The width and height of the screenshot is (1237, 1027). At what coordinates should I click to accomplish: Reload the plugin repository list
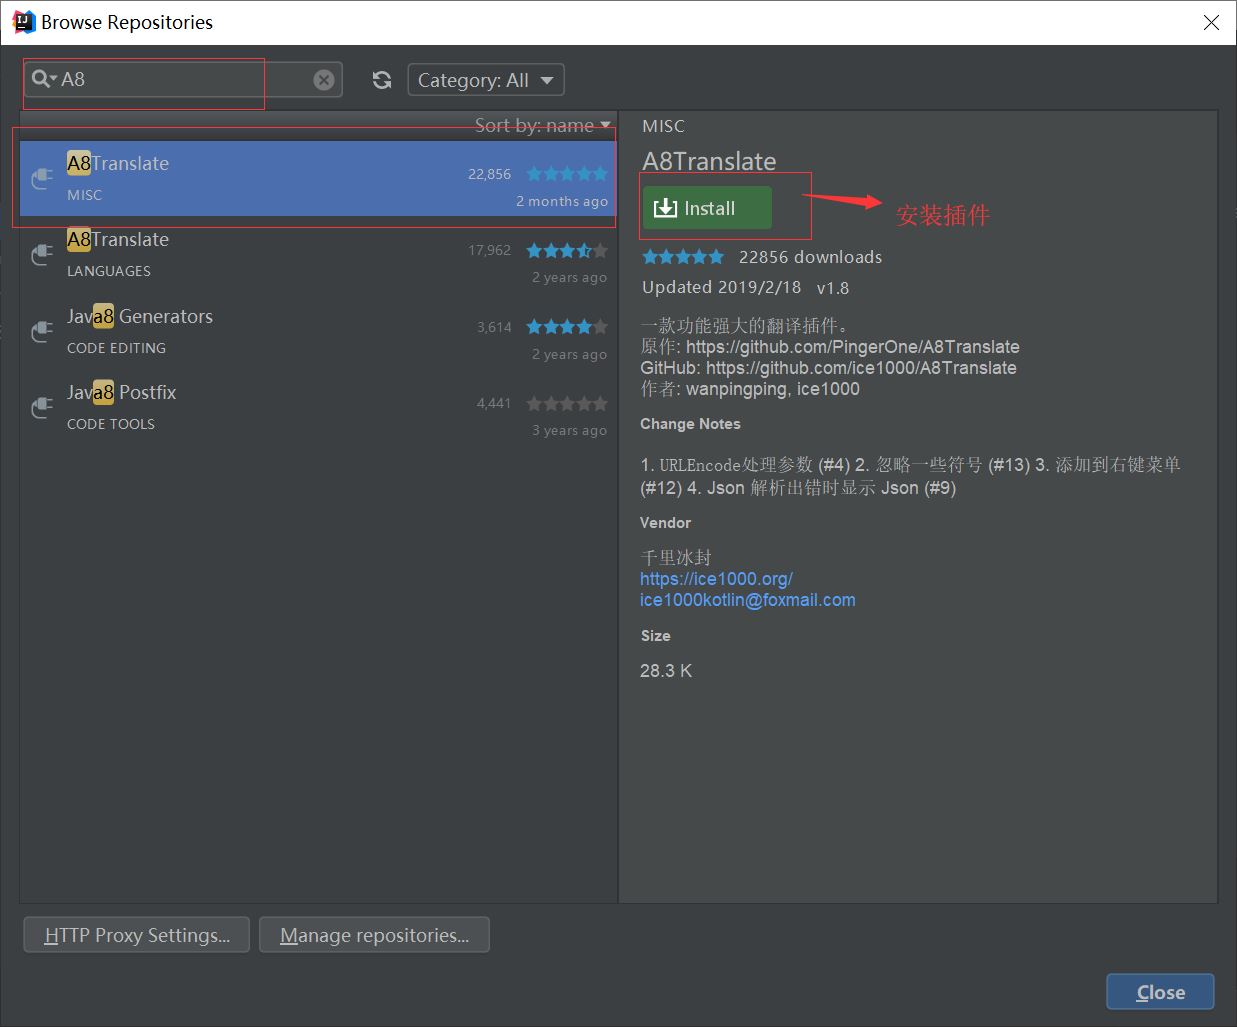[x=382, y=80]
